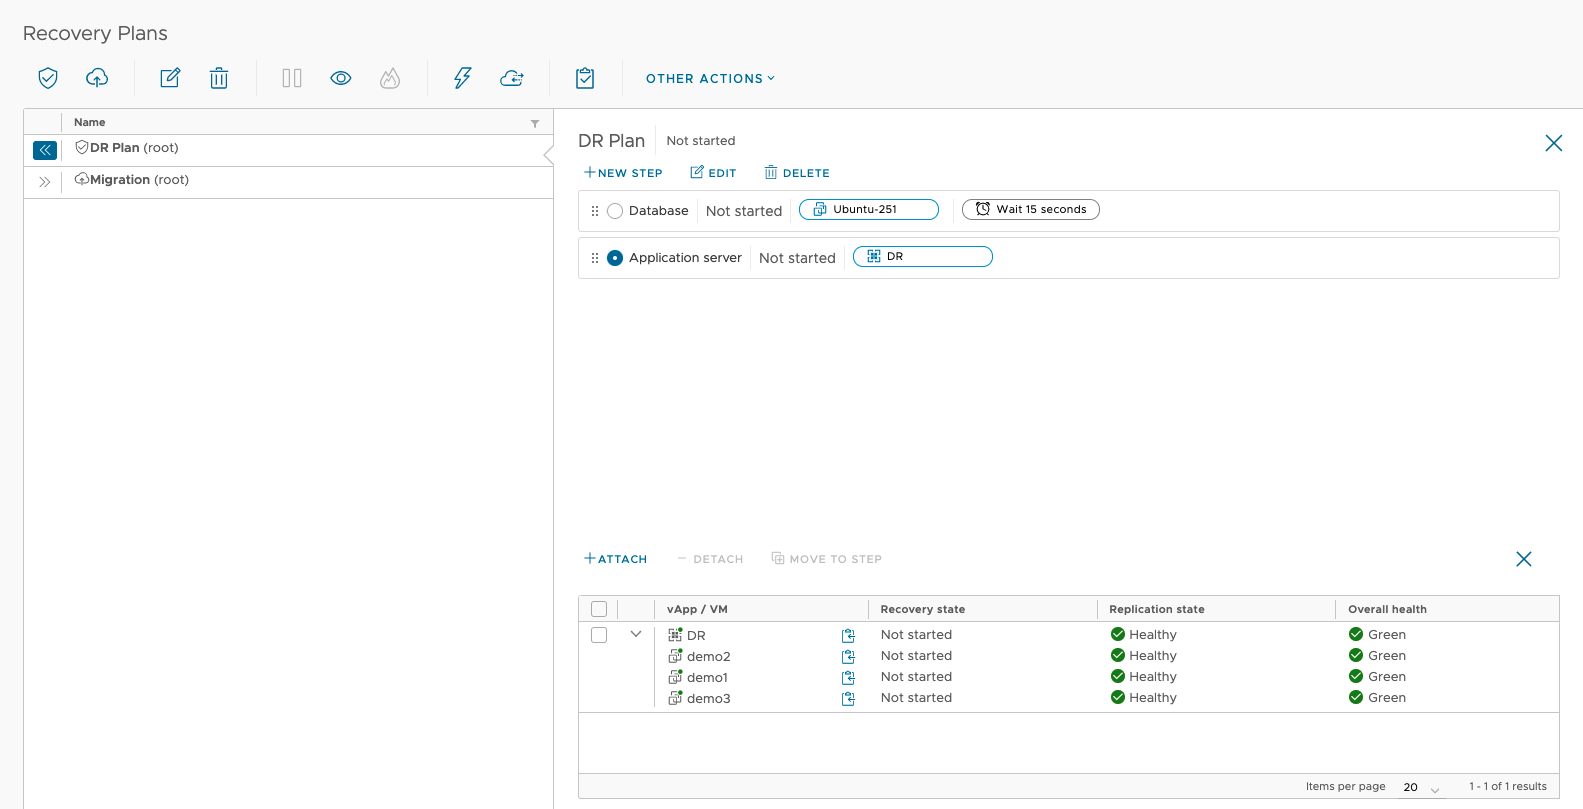Select the Database step radio button

point(615,211)
